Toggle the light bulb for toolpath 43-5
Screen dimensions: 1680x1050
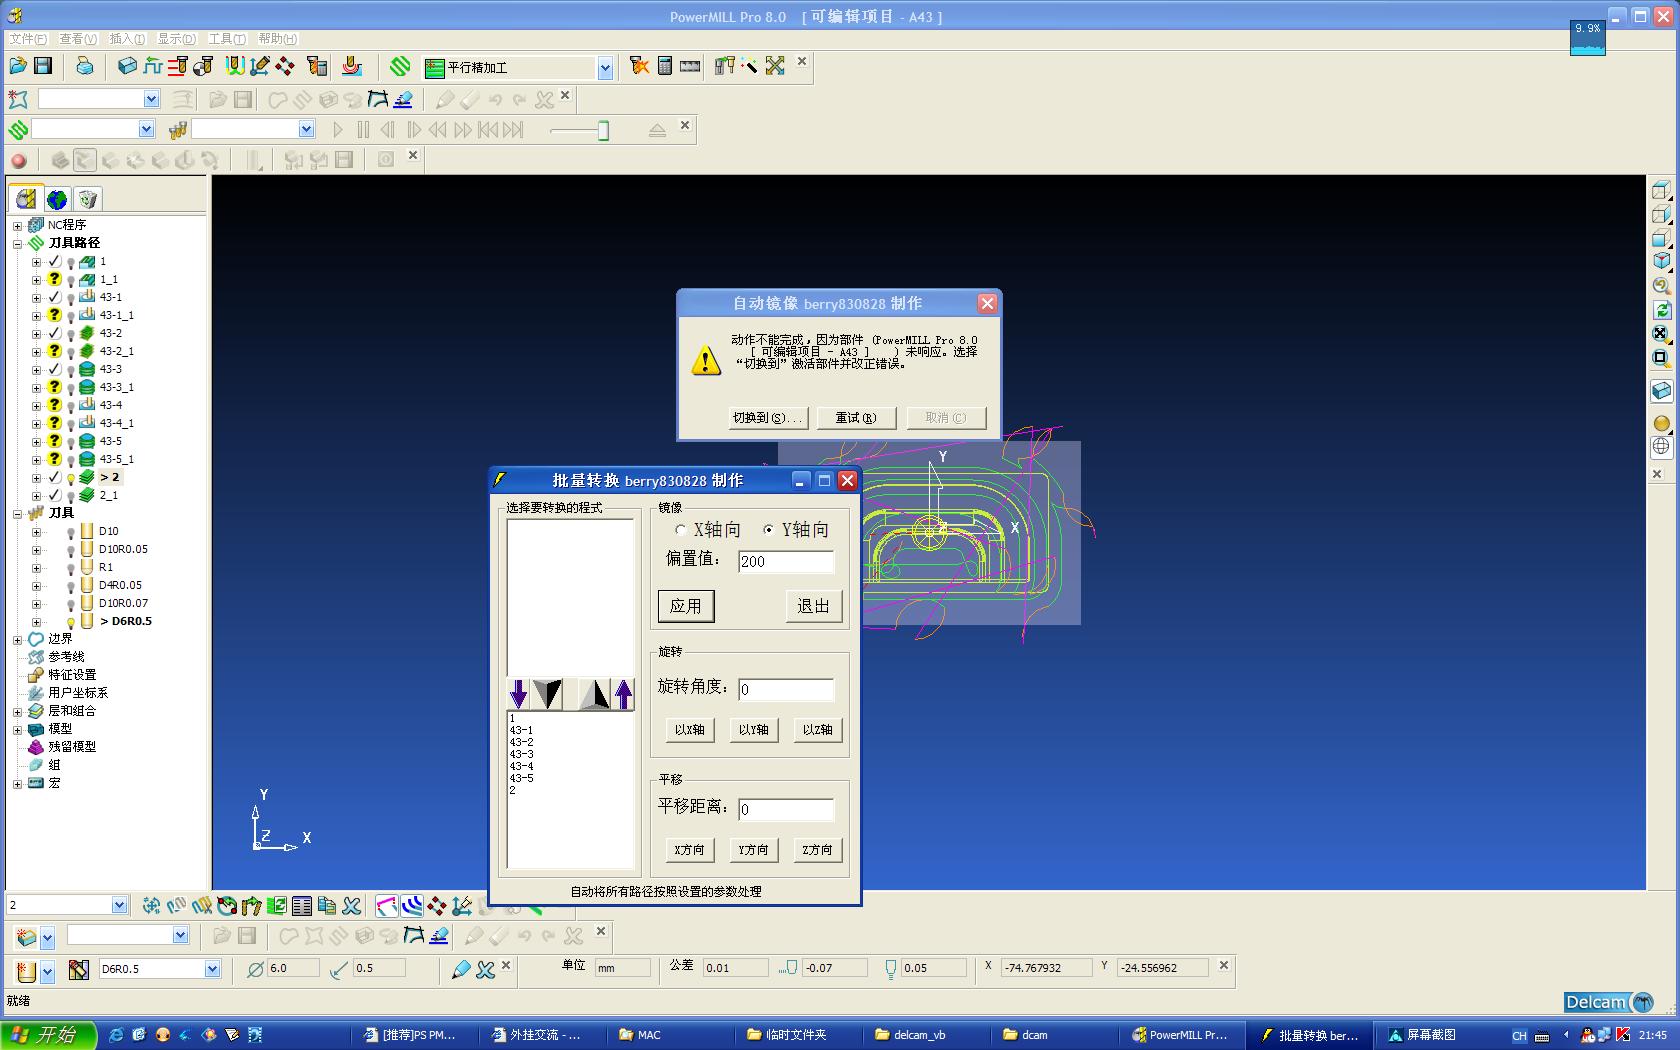71,442
